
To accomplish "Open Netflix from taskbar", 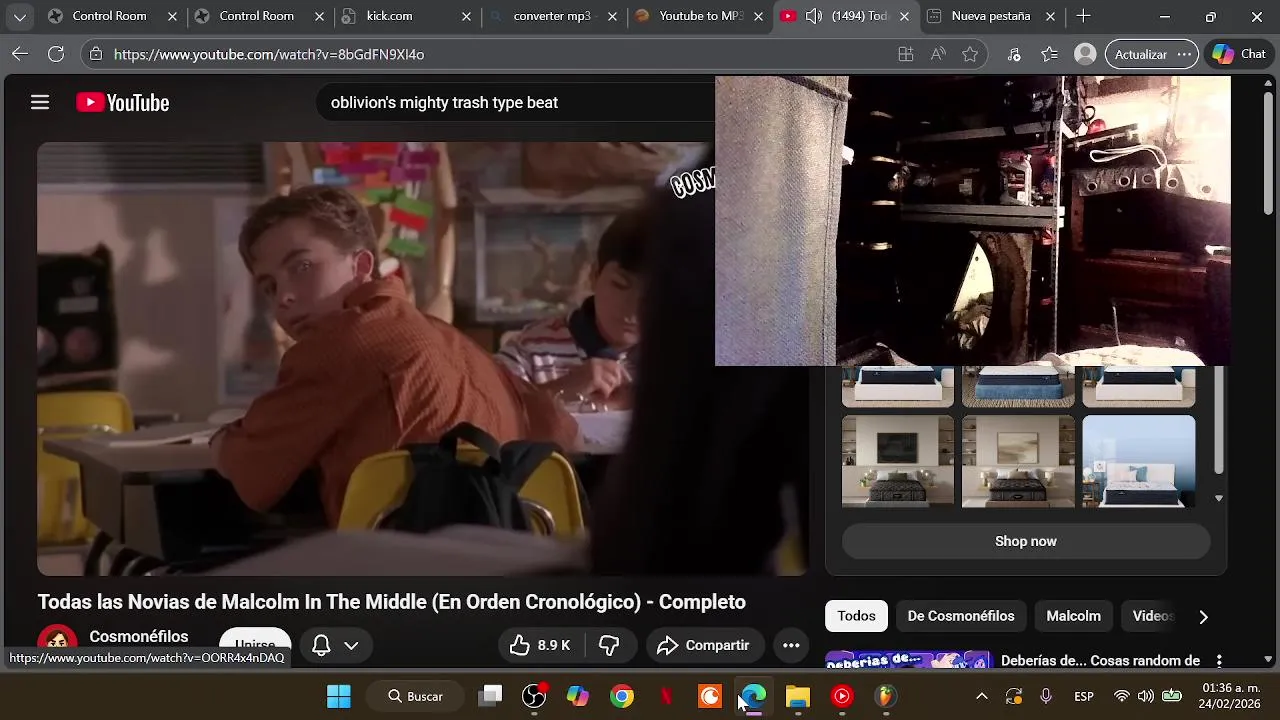I will [x=666, y=696].
